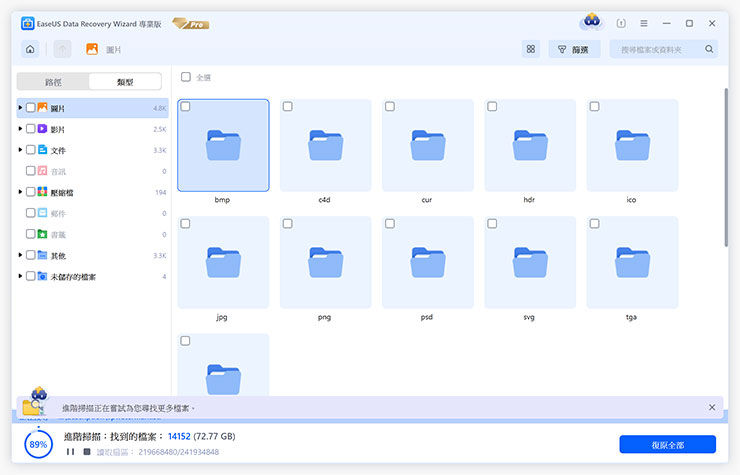Switch to grid view layout icon

pyautogui.click(x=530, y=49)
